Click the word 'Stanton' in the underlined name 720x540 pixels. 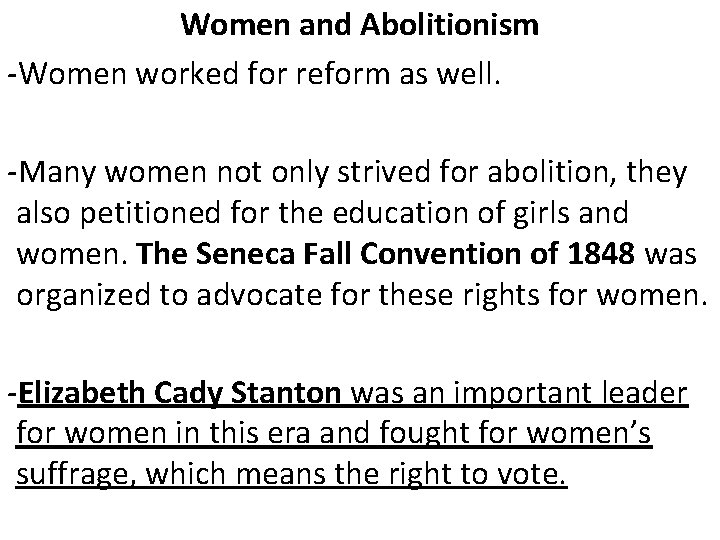pyautogui.click(x=286, y=393)
